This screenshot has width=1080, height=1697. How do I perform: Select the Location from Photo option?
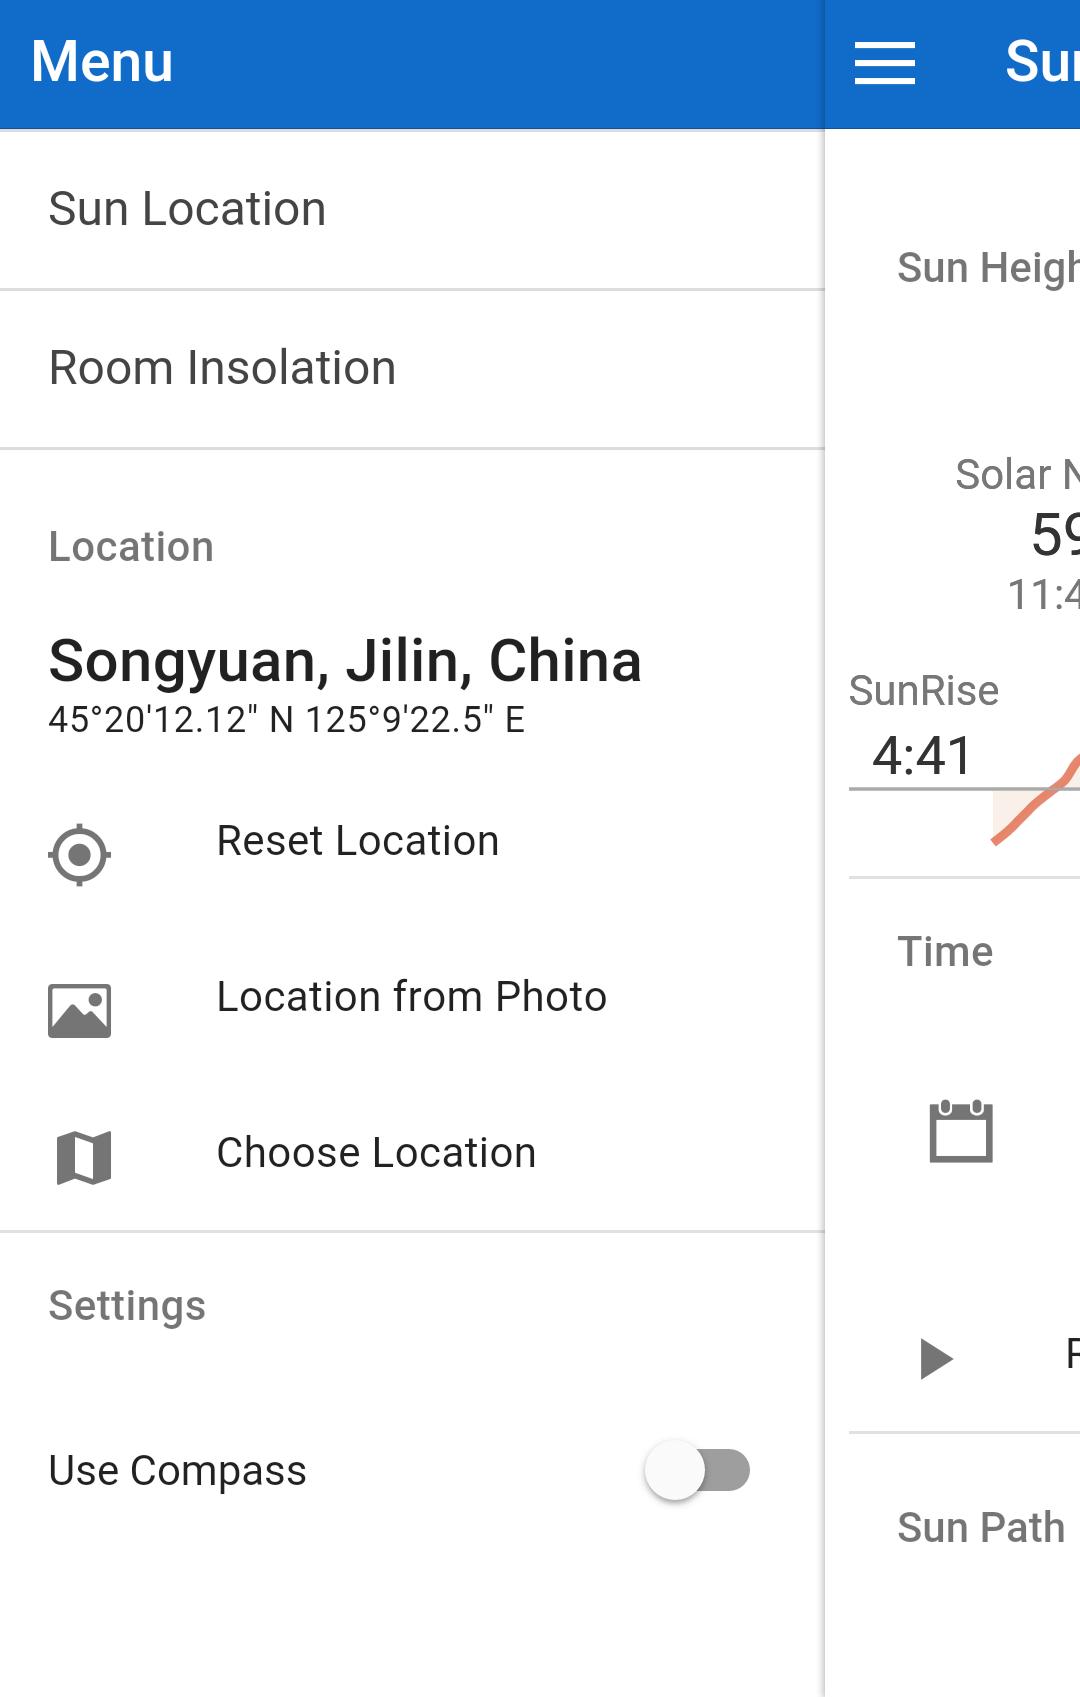pos(412,998)
